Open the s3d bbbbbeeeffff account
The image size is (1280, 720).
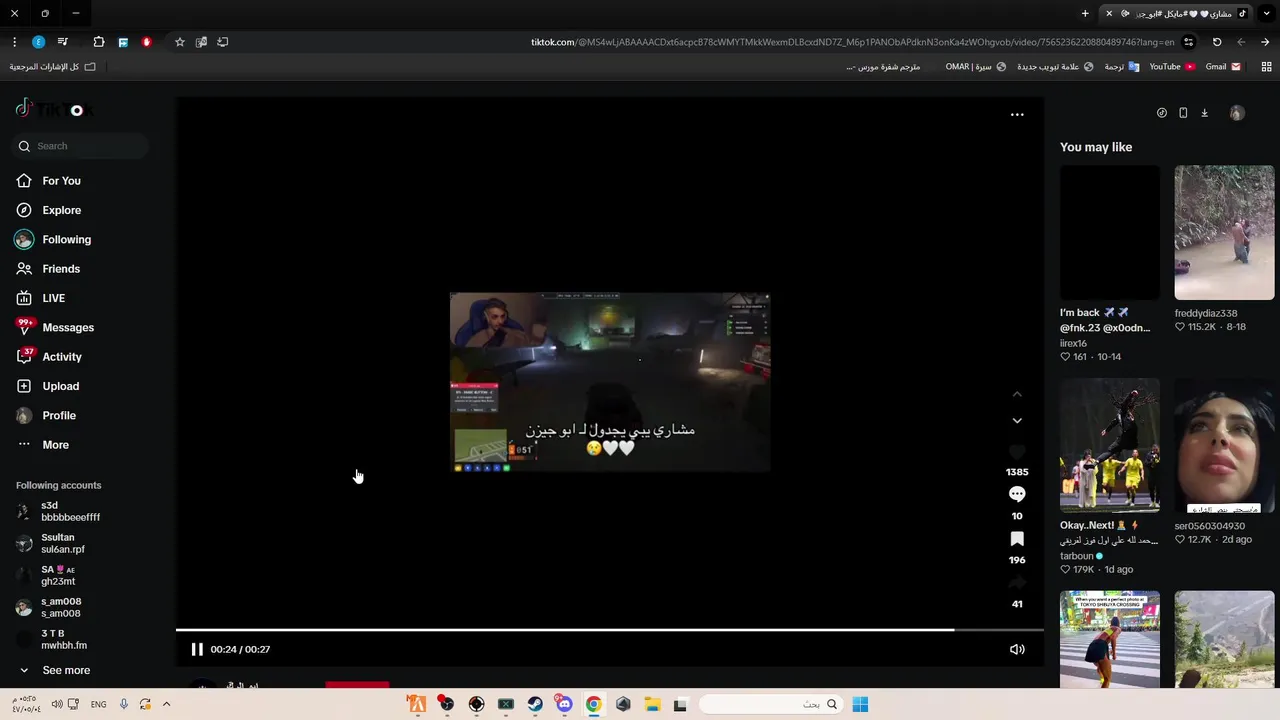click(x=60, y=511)
